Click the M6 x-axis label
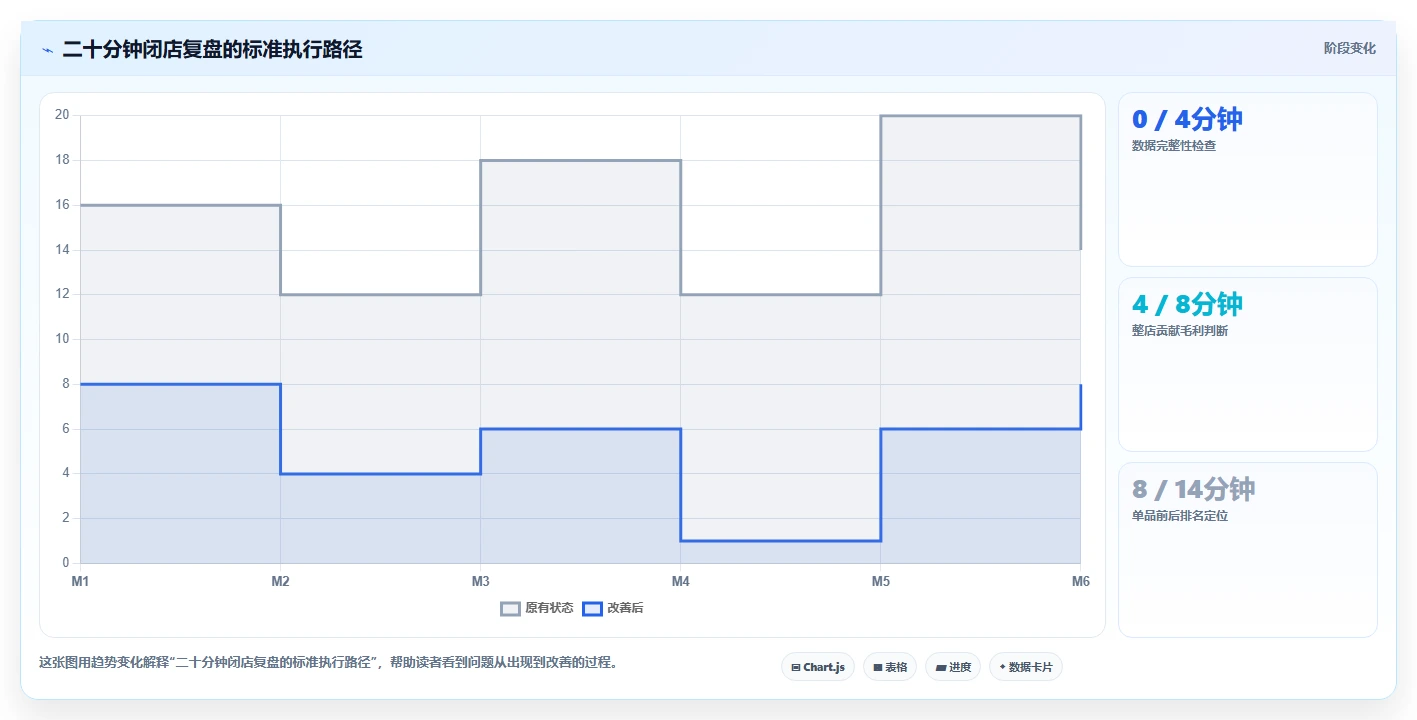 tap(1080, 581)
